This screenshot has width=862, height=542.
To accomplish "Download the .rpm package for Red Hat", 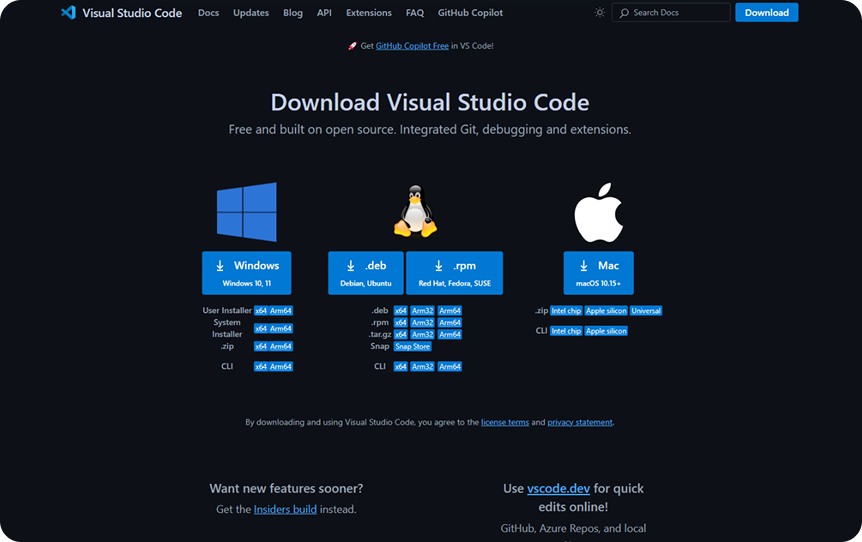I will coord(454,273).
